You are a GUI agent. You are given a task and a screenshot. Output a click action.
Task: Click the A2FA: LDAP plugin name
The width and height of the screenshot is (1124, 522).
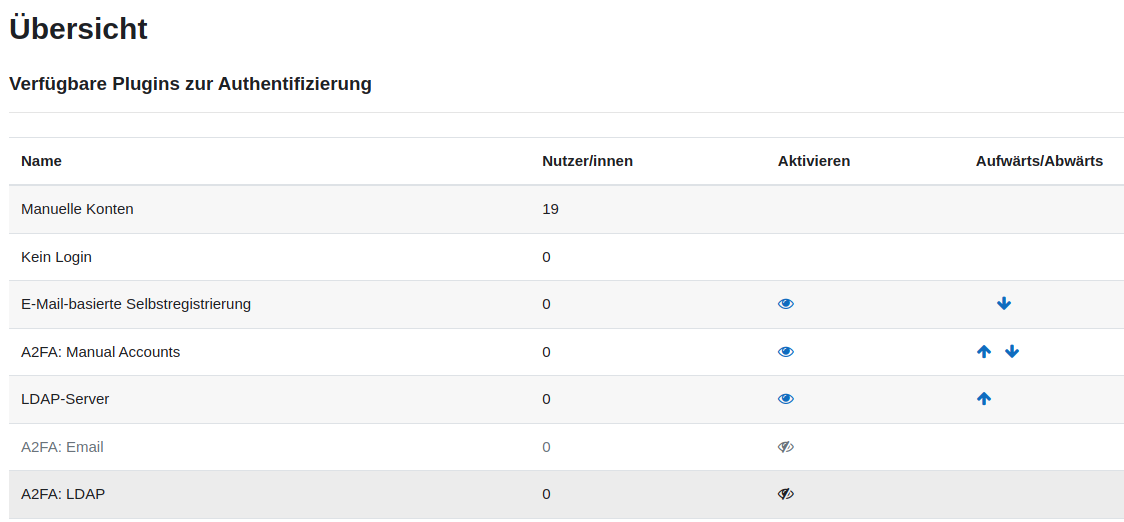(x=62, y=494)
